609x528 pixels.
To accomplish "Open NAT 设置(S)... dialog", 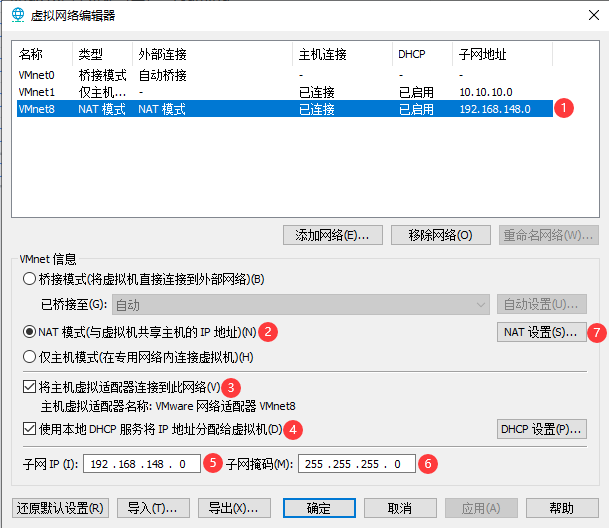I will (x=541, y=332).
